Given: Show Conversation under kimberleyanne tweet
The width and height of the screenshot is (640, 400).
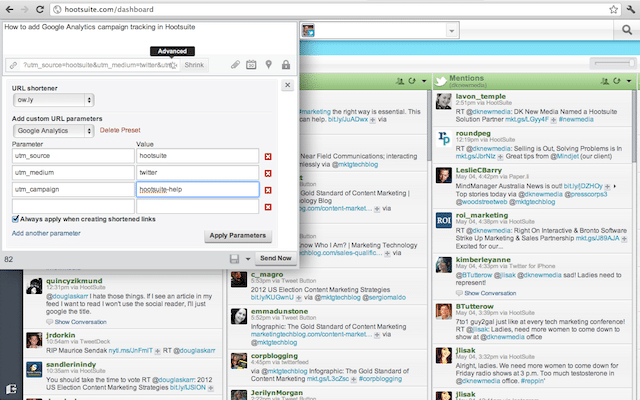Looking at the screenshot, I should tap(490, 293).
